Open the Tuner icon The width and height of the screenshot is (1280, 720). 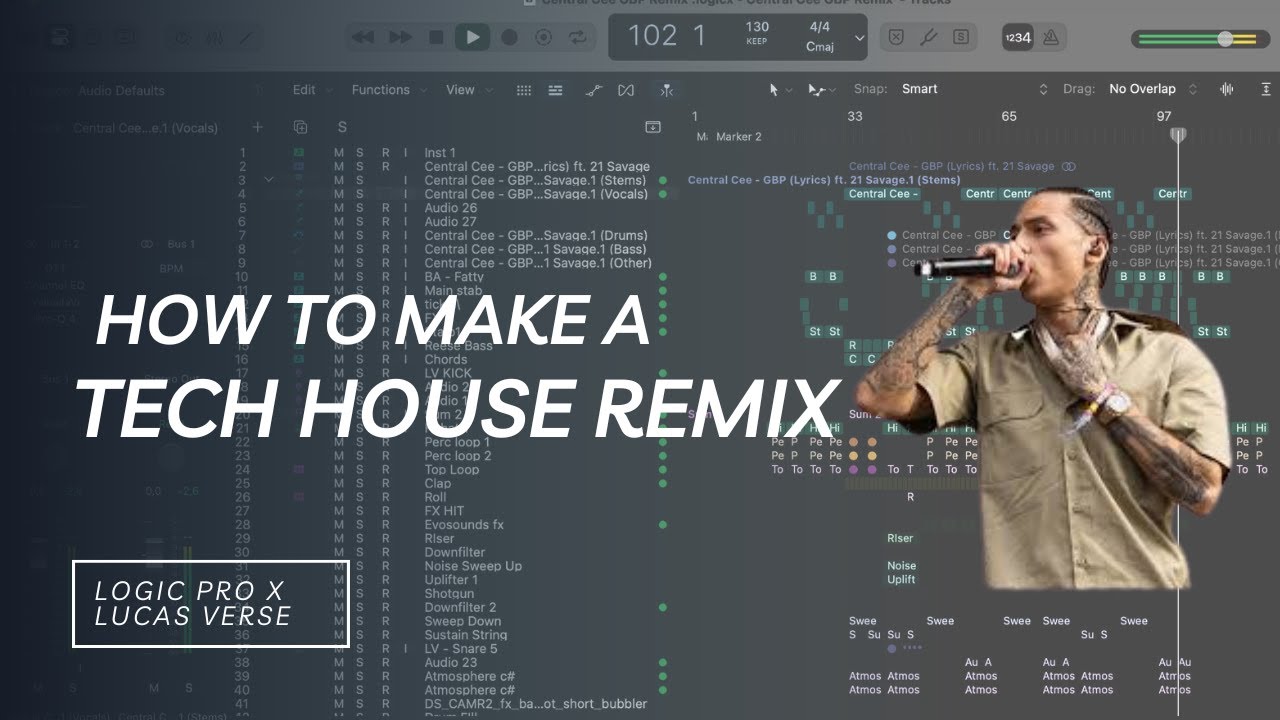[x=928, y=38]
